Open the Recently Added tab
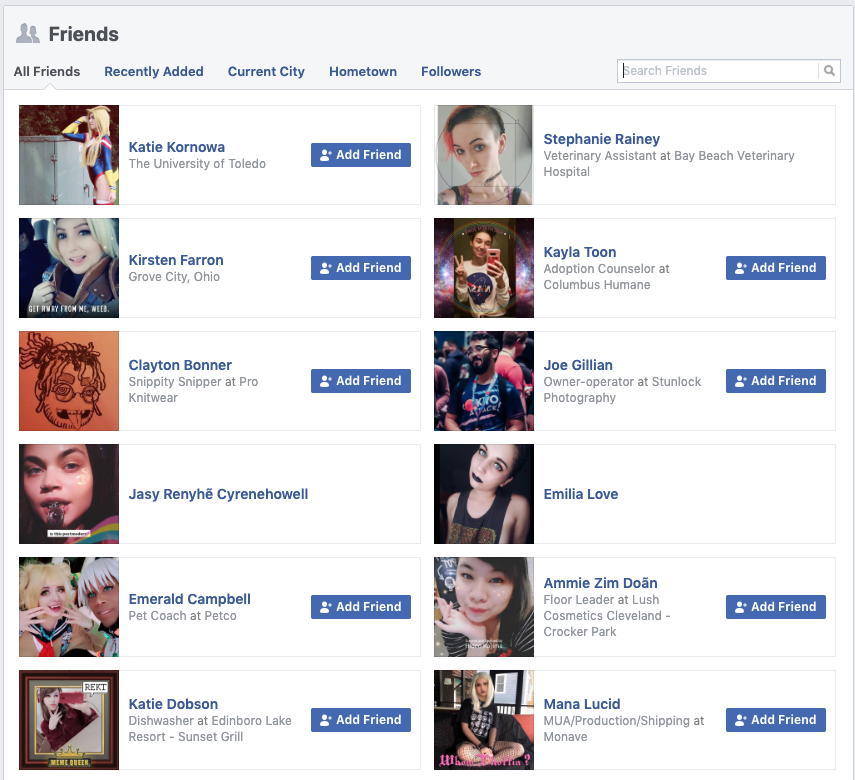Image resolution: width=855 pixels, height=780 pixels. tap(154, 71)
